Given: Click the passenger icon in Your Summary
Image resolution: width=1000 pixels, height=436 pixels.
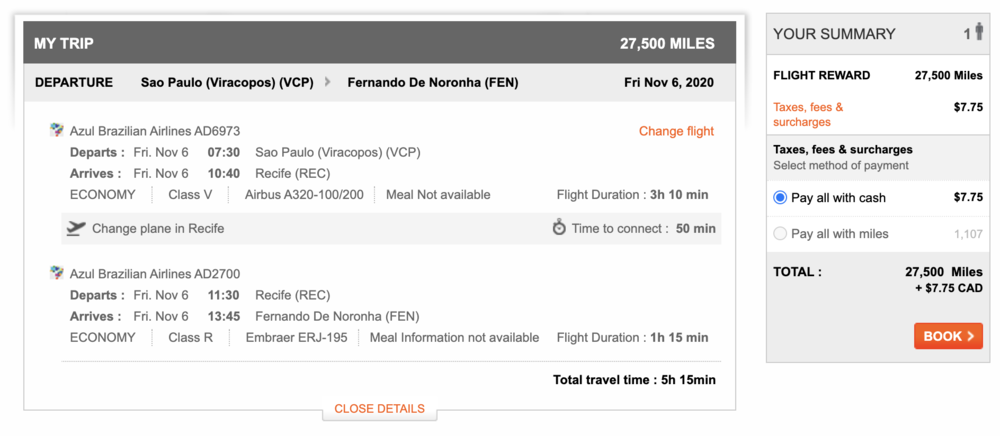Looking at the screenshot, I should point(979,33).
